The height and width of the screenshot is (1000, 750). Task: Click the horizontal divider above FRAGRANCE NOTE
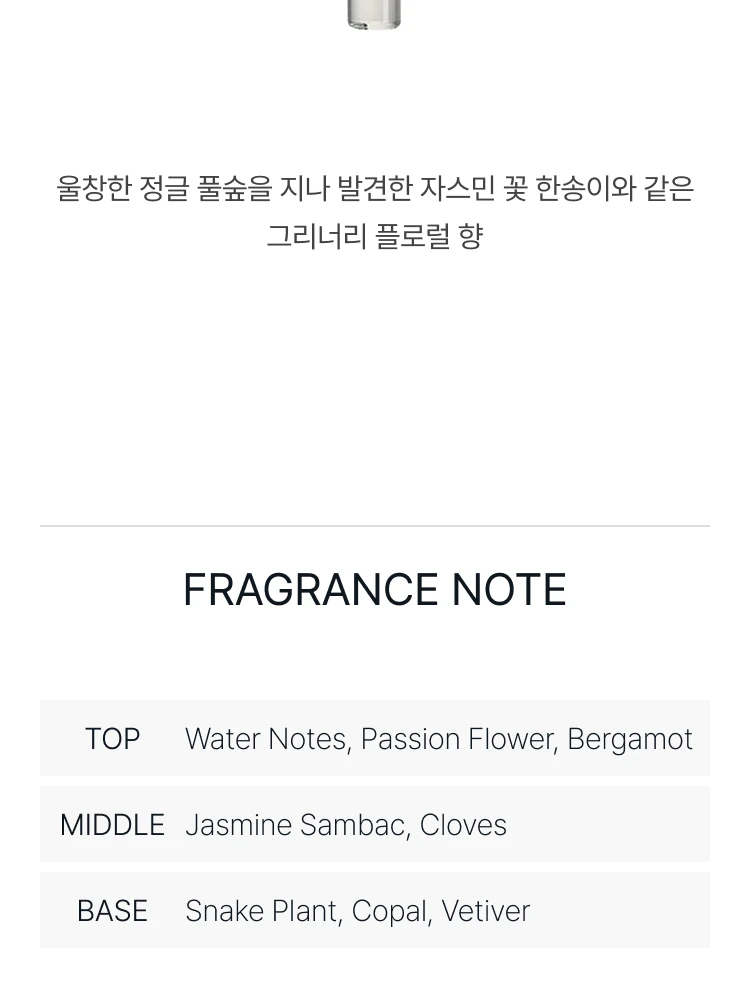375,526
